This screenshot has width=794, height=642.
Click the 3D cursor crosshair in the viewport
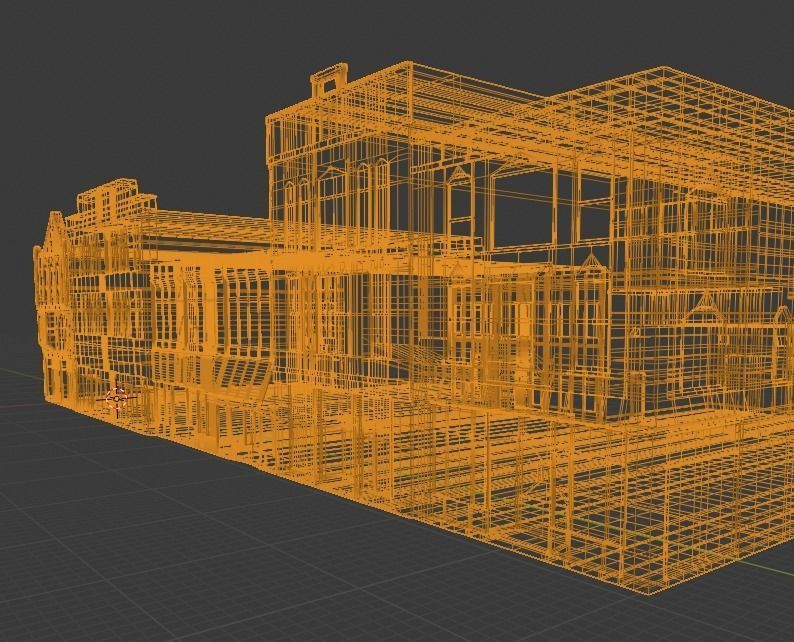pyautogui.click(x=117, y=399)
